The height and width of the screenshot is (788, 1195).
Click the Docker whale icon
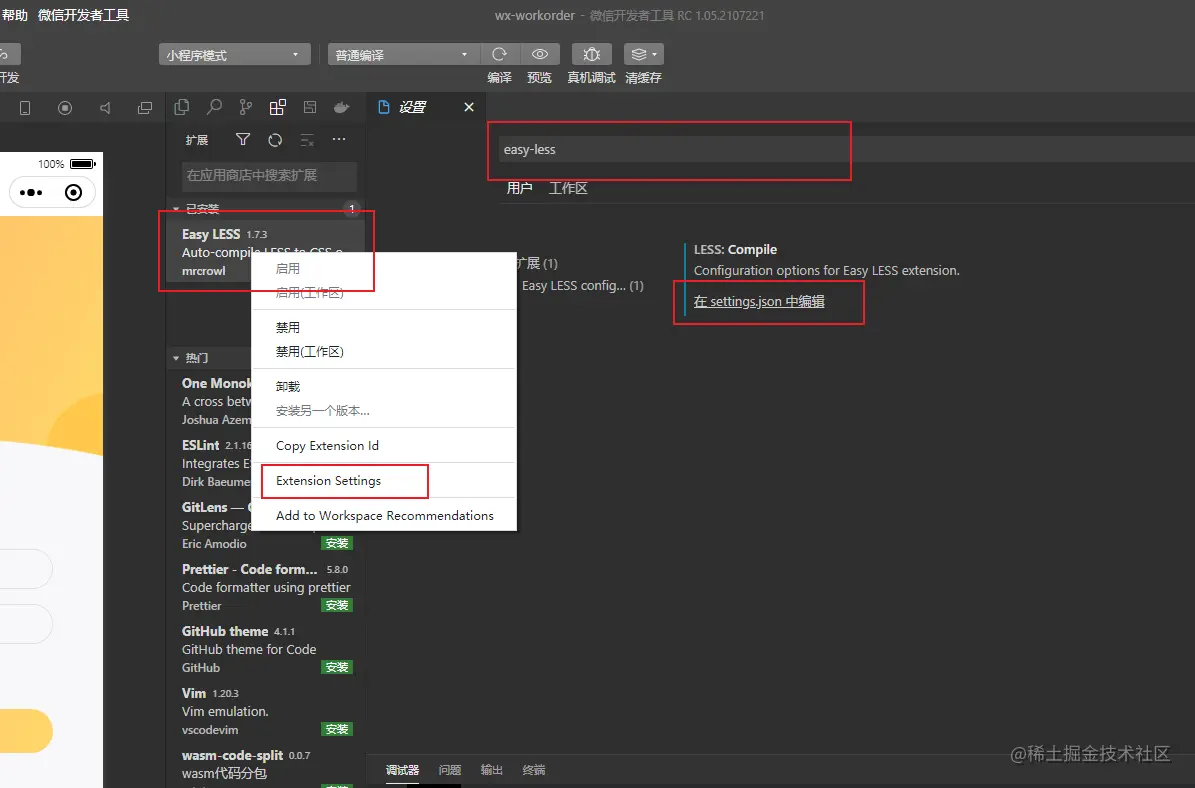341,107
